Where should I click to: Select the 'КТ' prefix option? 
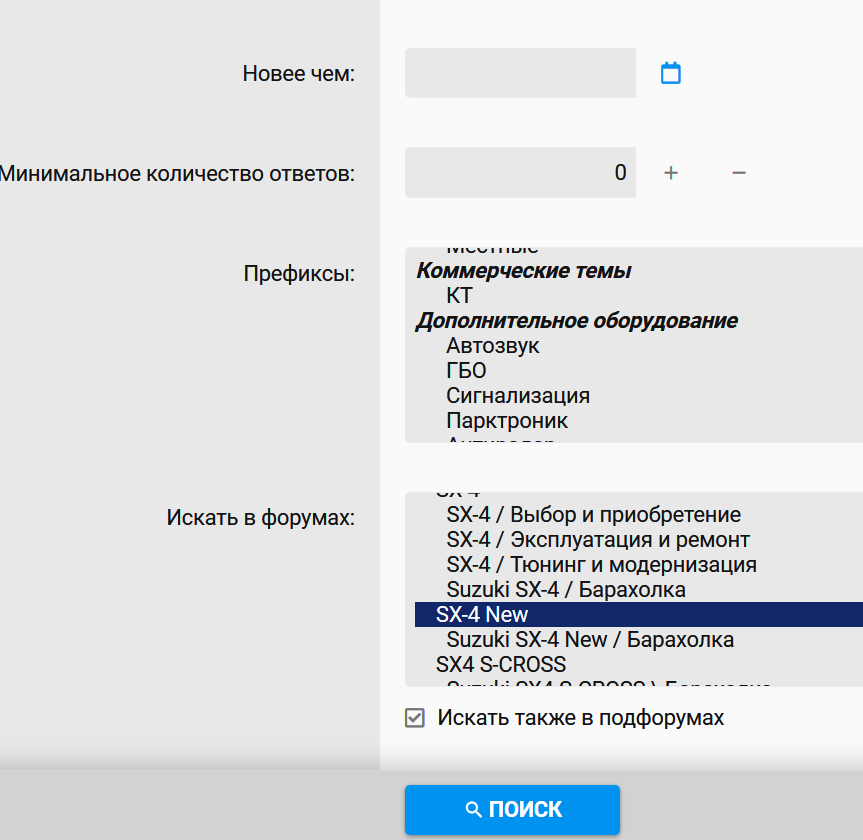[459, 296]
